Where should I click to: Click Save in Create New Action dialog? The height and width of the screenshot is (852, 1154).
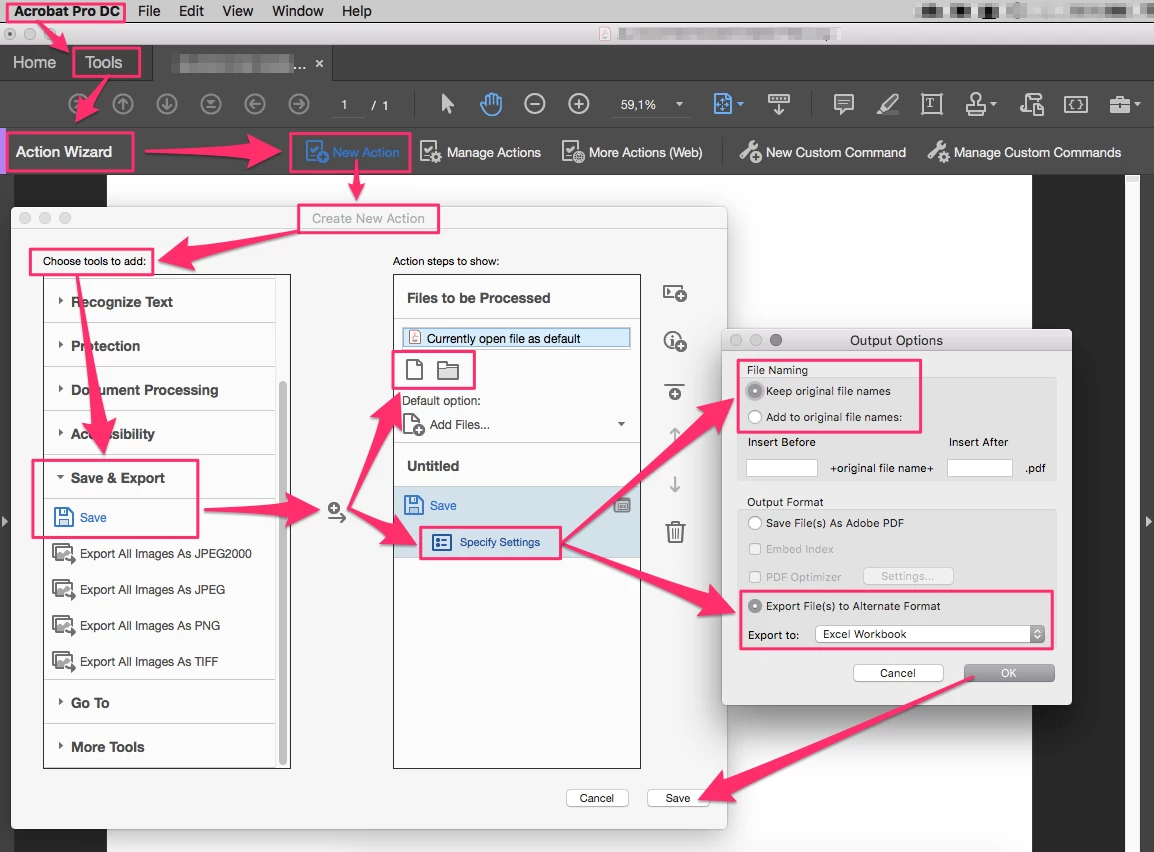coord(678,798)
